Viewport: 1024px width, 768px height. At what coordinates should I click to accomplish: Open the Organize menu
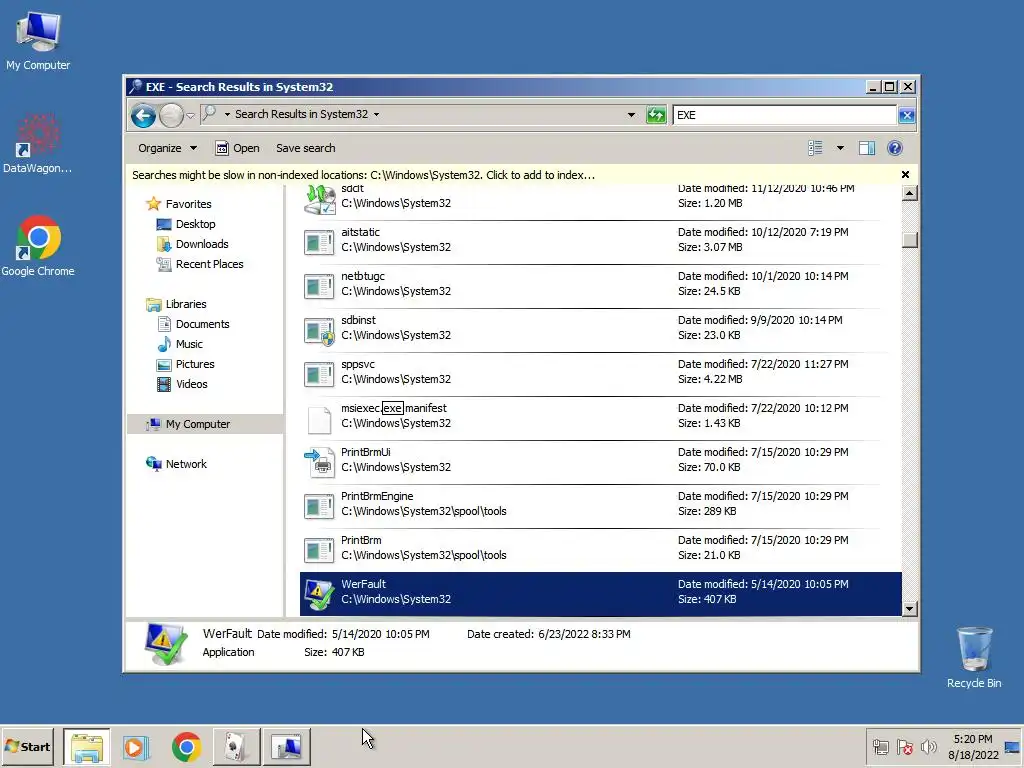(167, 148)
